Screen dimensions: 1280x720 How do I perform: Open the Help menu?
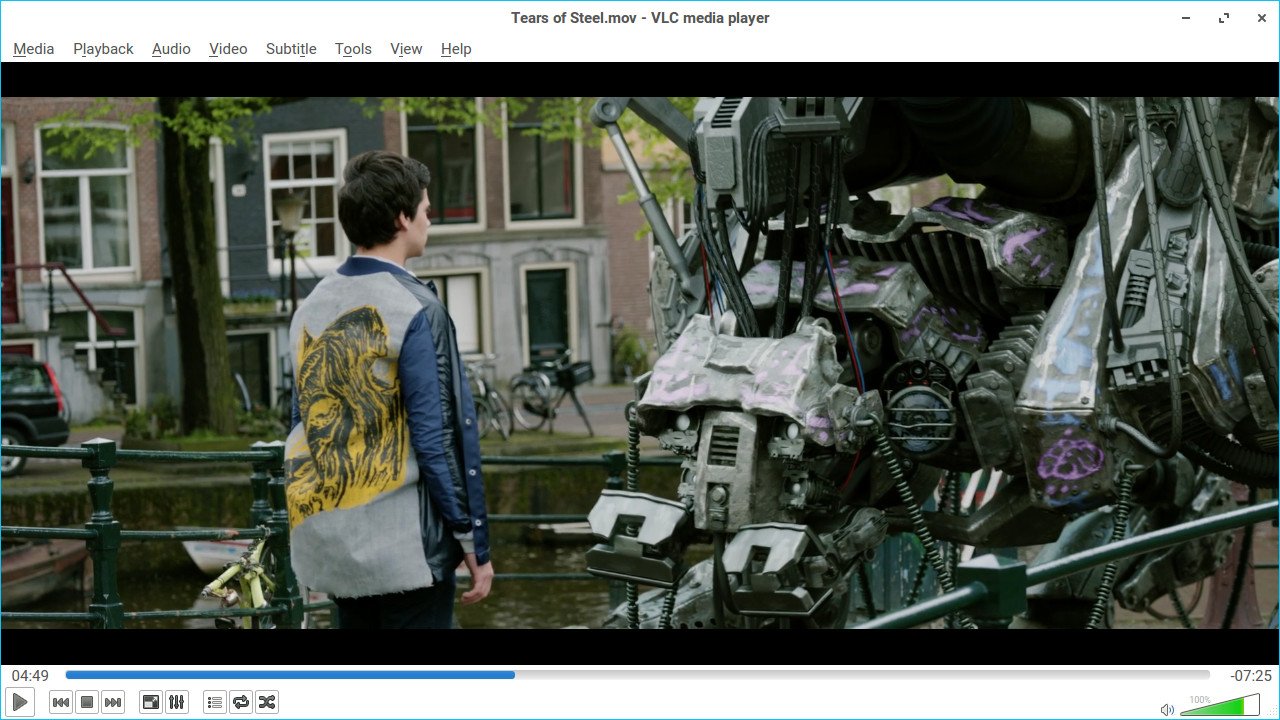coord(456,49)
